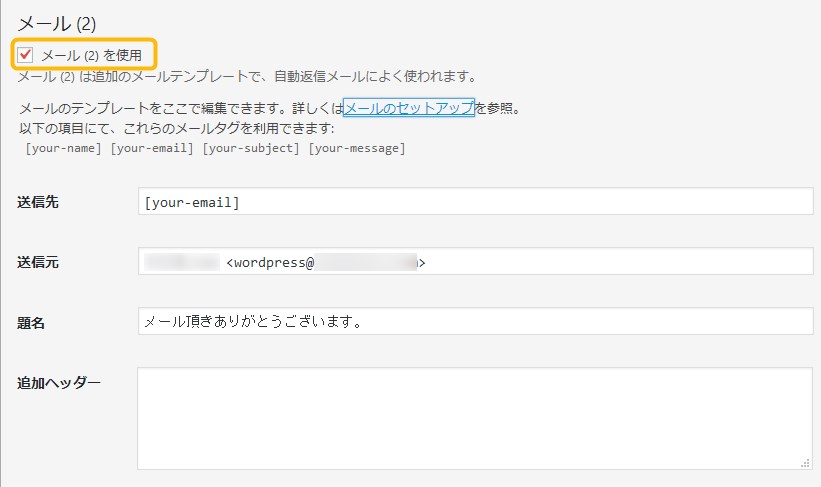
Task: Click the 追加ヘッダー textarea resize handle
Action: tap(806, 463)
